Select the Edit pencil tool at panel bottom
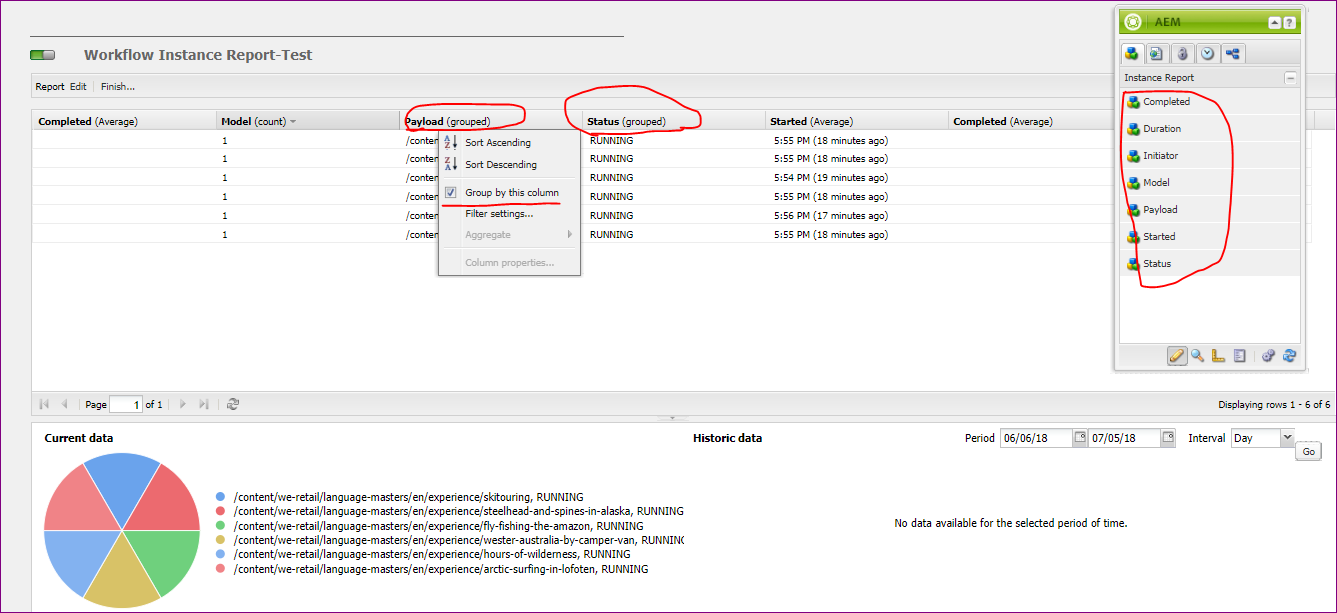1337x613 pixels. [x=1177, y=355]
